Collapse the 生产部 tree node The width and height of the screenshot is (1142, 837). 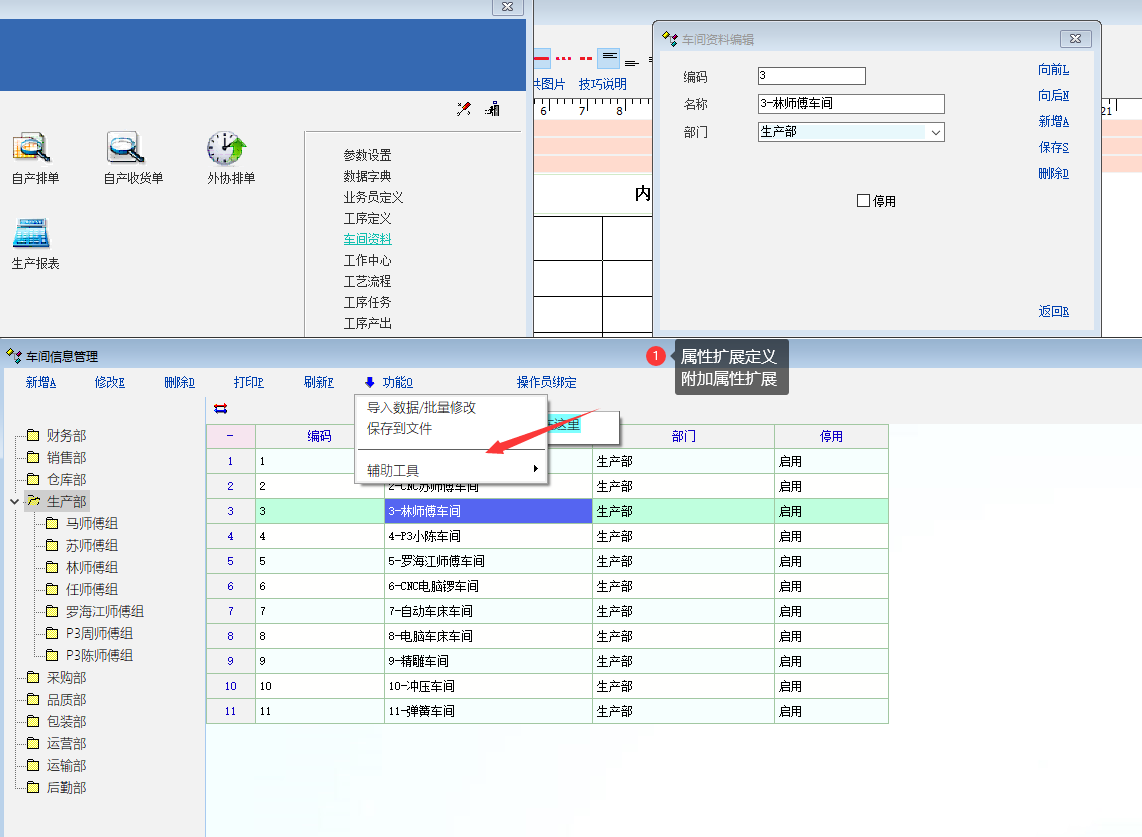click(14, 502)
